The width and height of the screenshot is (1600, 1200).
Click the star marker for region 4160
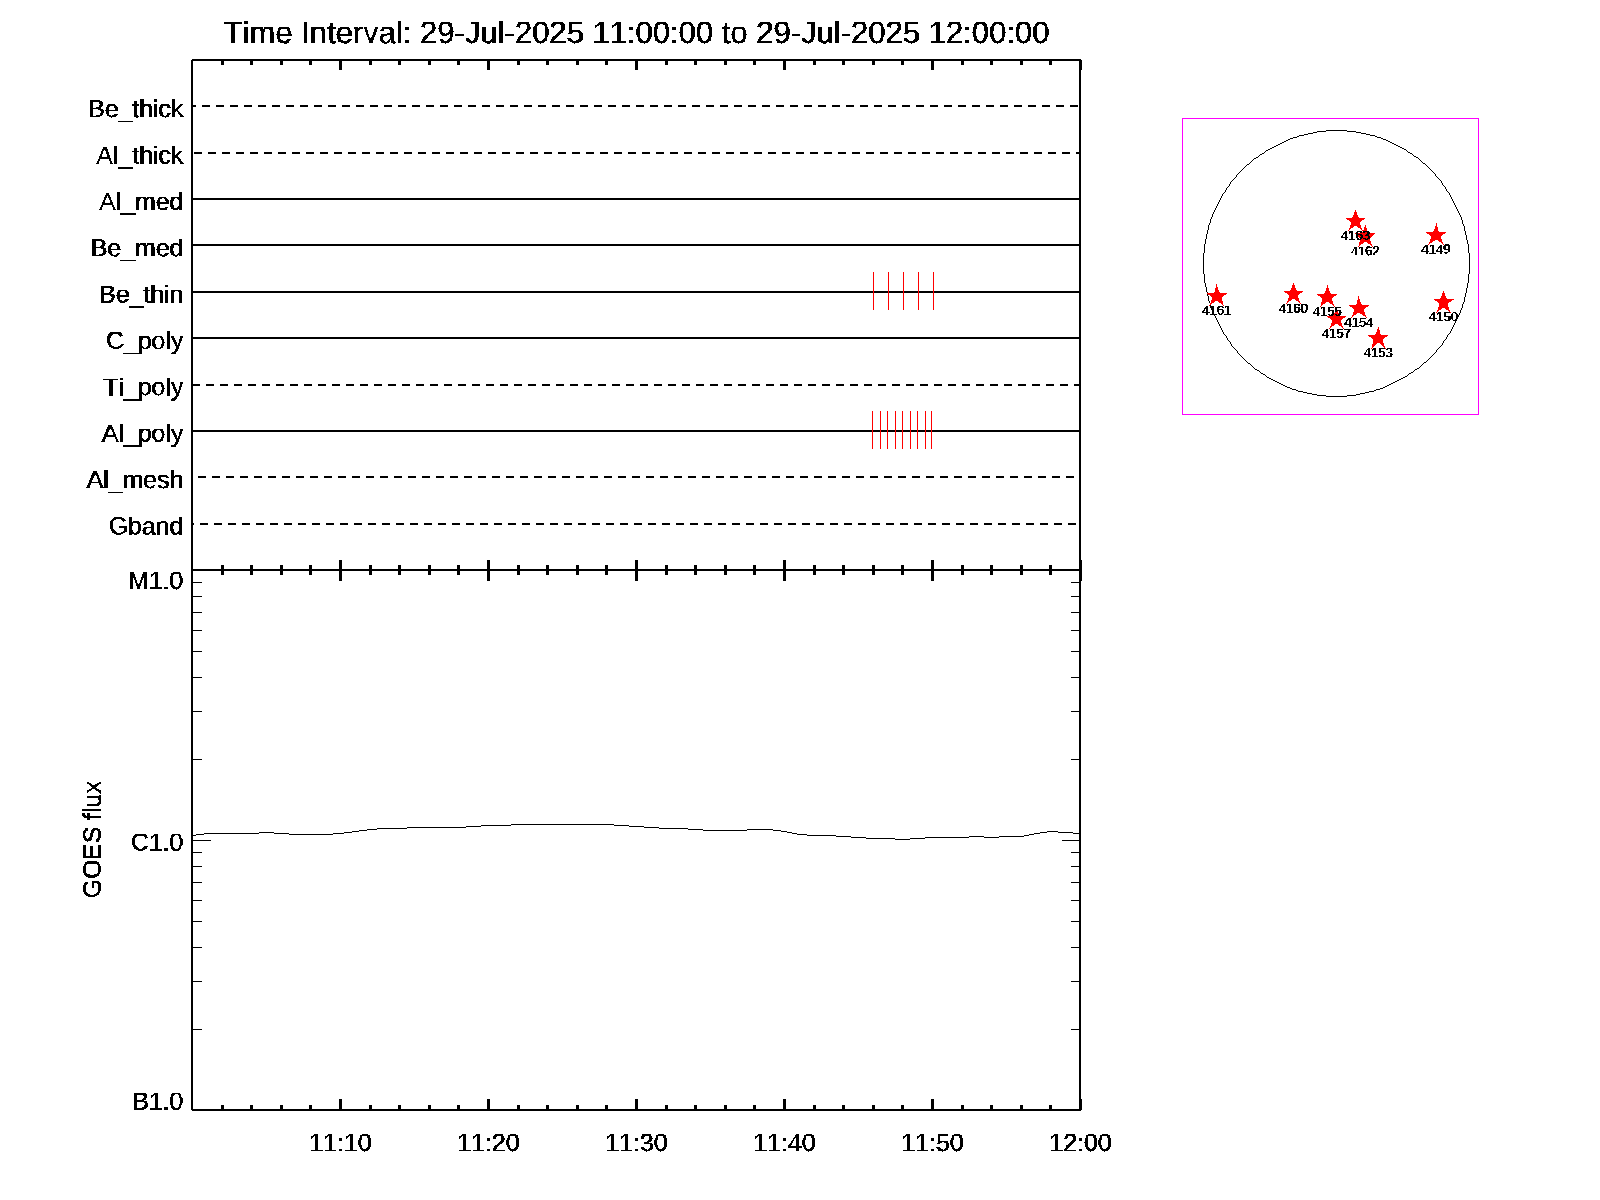tap(1293, 294)
